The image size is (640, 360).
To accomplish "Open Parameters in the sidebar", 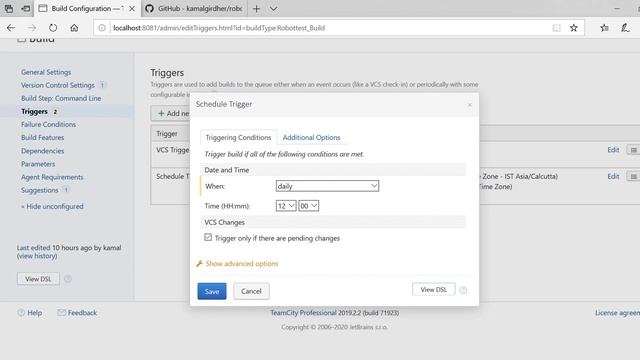I will pos(38,164).
